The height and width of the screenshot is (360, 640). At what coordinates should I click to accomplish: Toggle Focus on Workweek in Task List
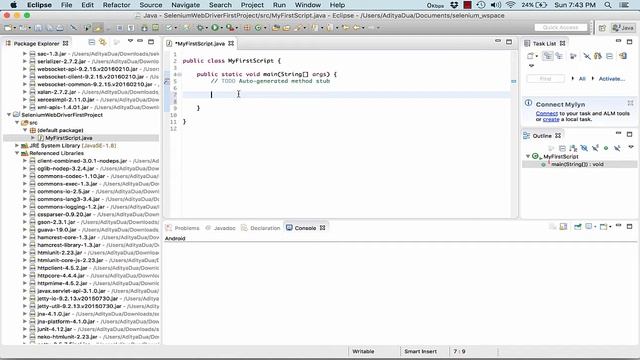click(573, 56)
